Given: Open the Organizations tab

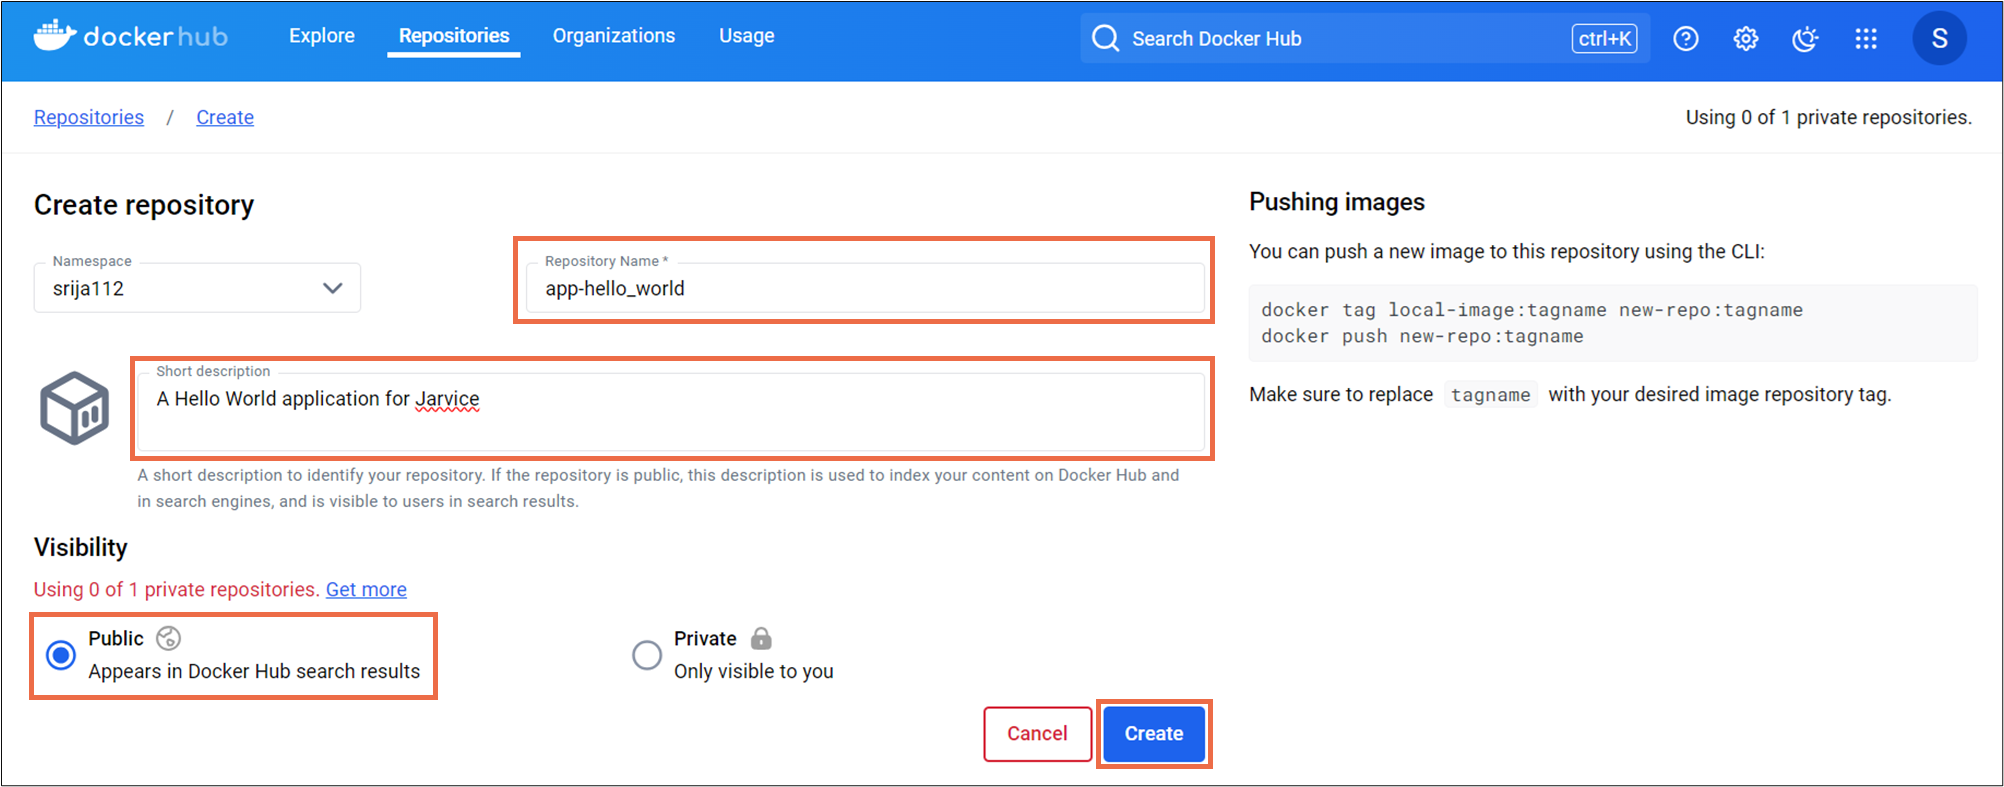Looking at the screenshot, I should [614, 36].
